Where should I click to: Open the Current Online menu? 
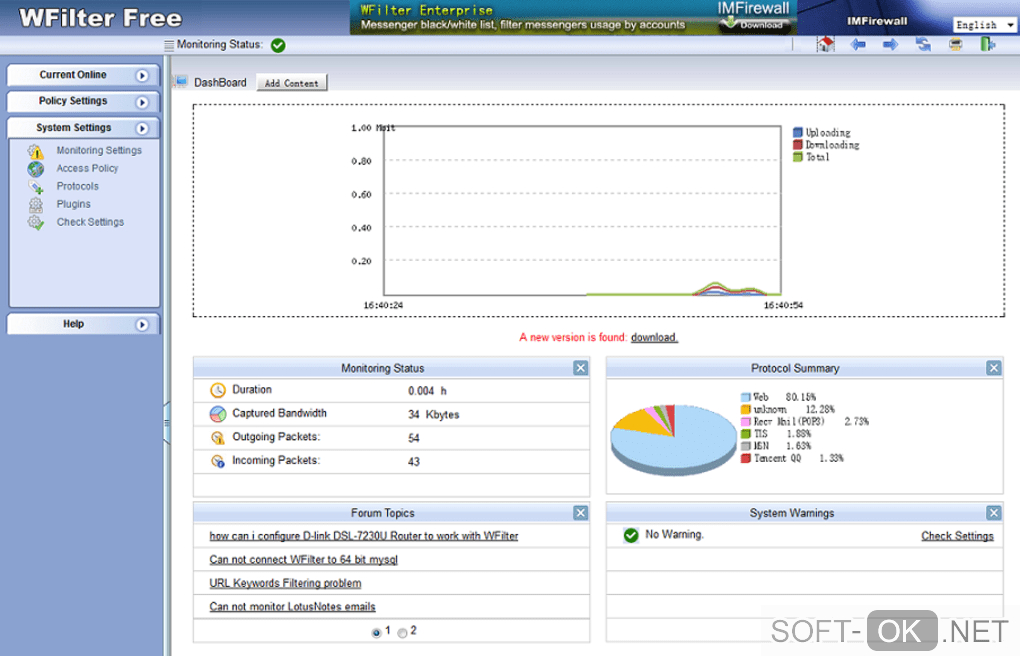tap(83, 75)
